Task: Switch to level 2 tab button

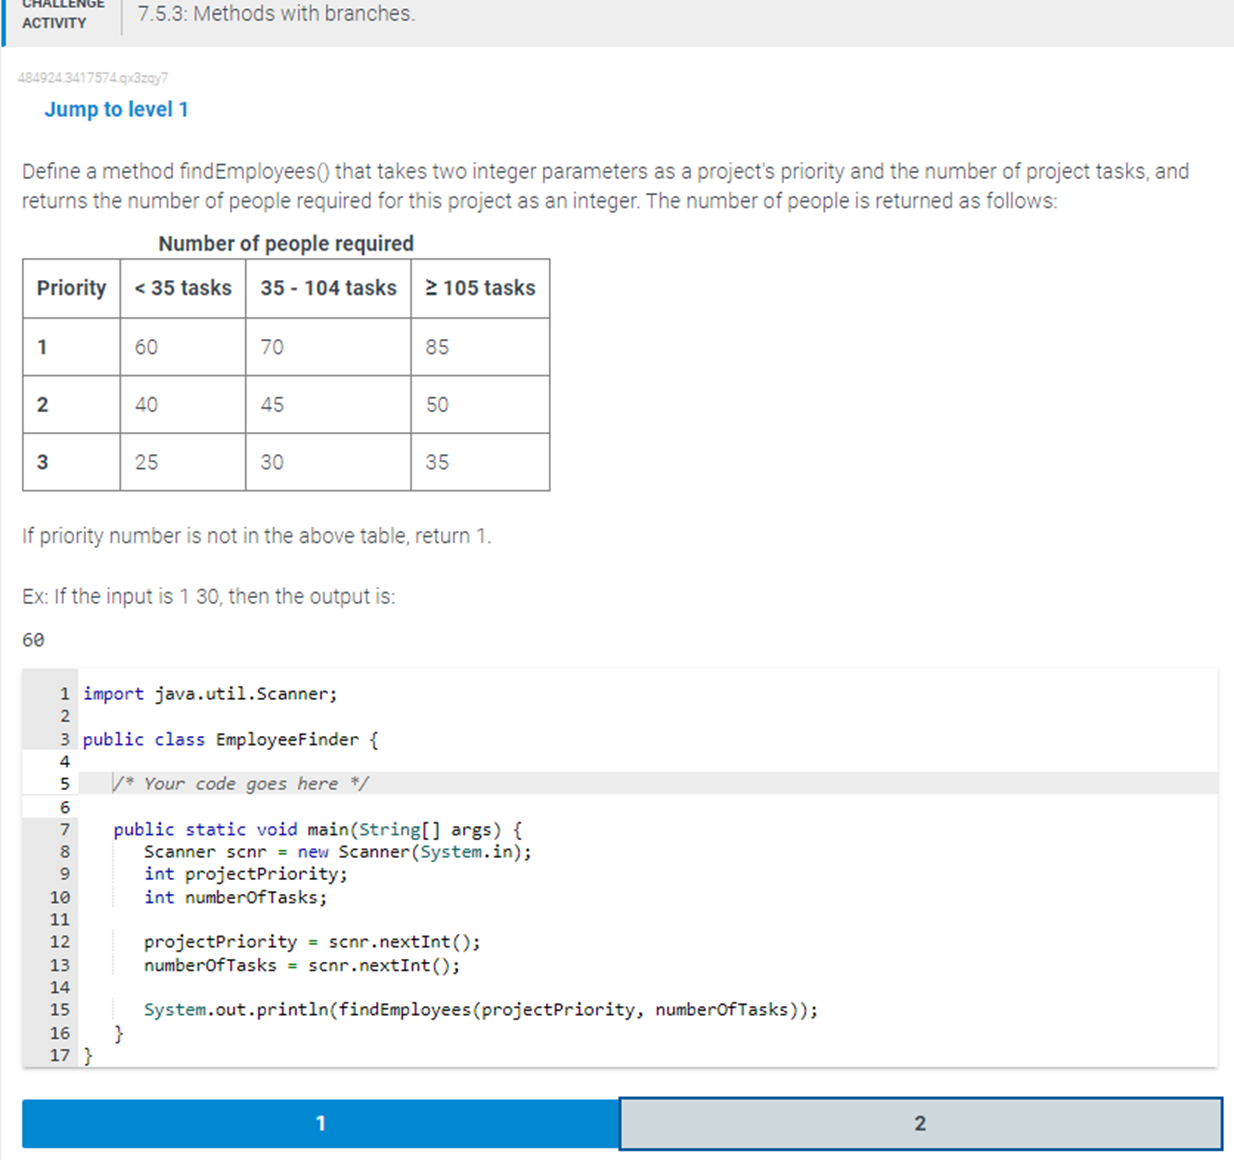Action: (920, 1123)
